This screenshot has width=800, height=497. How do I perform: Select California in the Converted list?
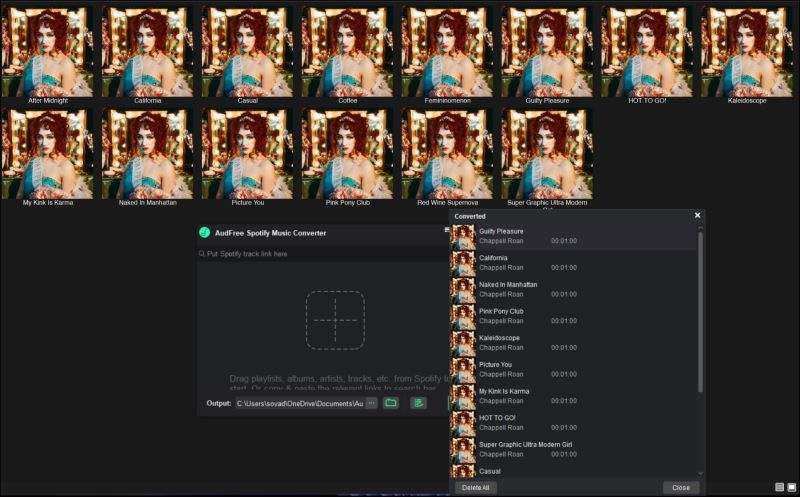(x=573, y=263)
